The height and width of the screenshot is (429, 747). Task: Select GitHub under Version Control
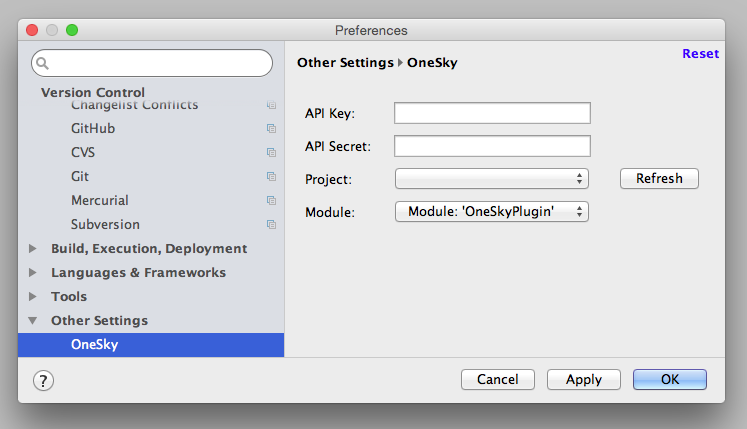tap(93, 129)
